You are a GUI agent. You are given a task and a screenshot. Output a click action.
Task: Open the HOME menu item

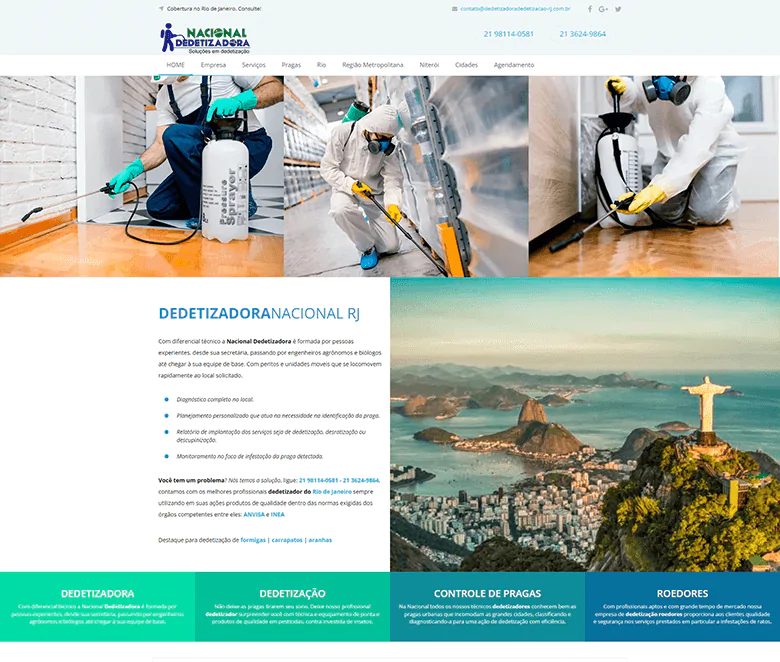click(x=176, y=65)
